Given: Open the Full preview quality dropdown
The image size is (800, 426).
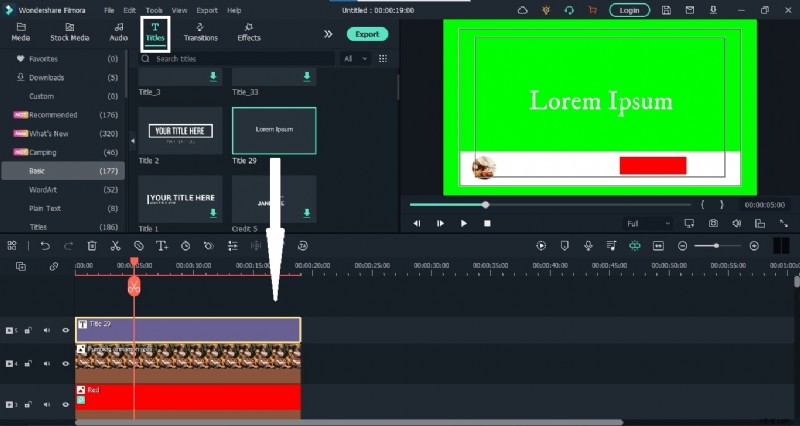Looking at the screenshot, I should pos(648,223).
